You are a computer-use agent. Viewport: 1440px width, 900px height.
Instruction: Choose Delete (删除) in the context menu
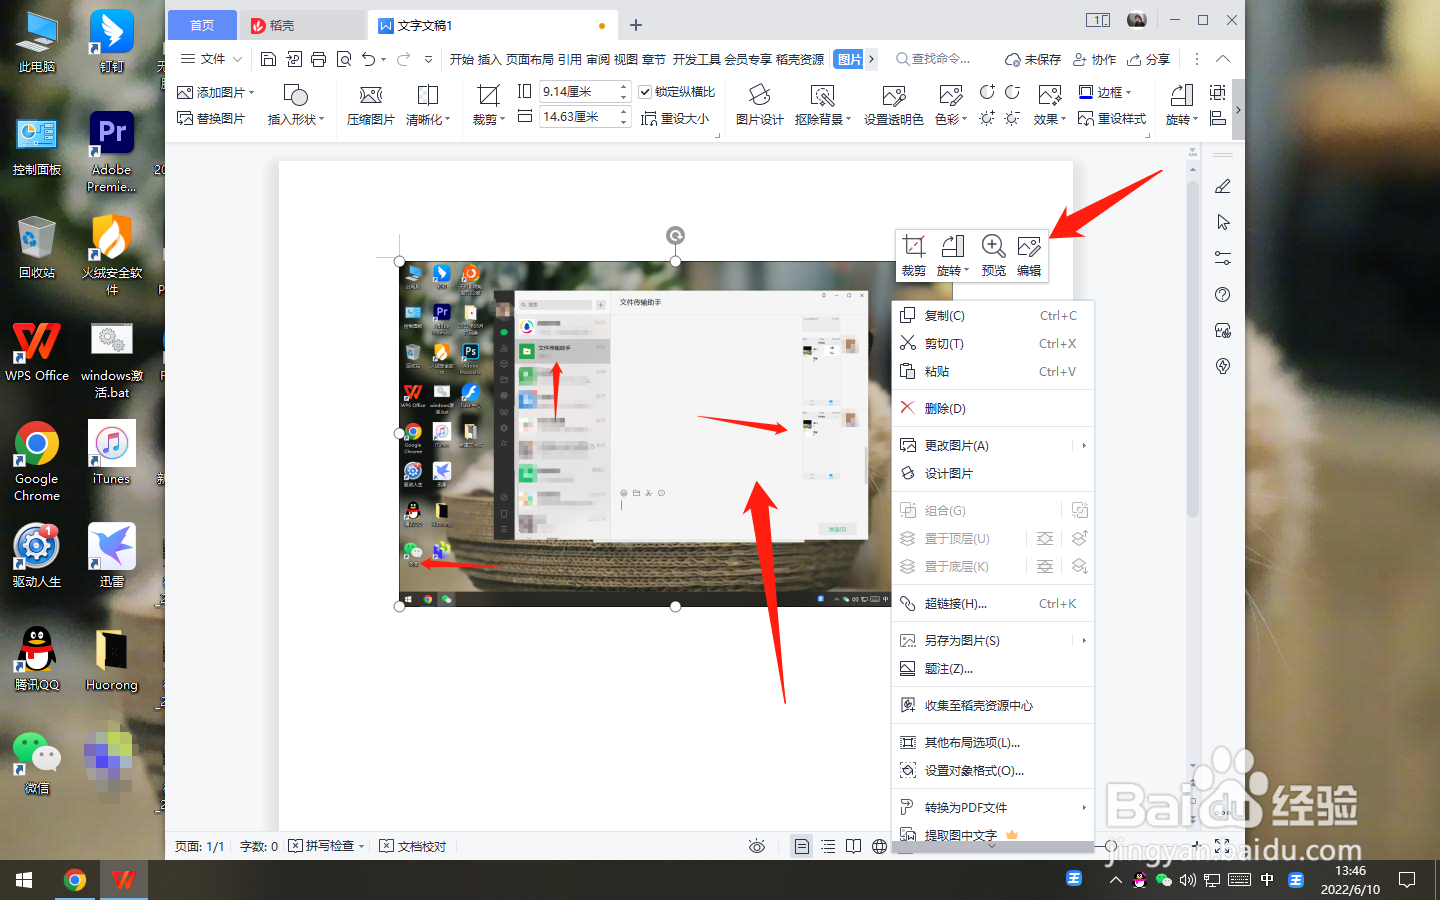(992, 408)
